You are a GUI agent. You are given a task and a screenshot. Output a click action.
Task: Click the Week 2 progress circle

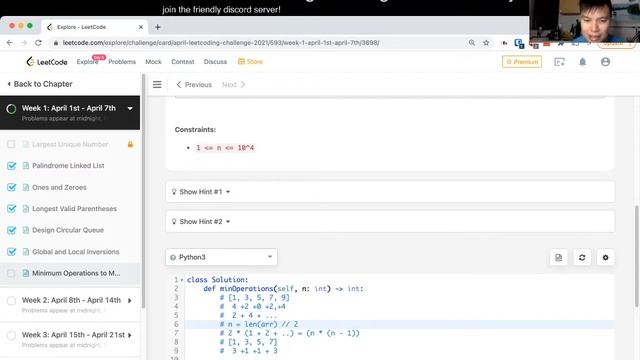(x=11, y=301)
